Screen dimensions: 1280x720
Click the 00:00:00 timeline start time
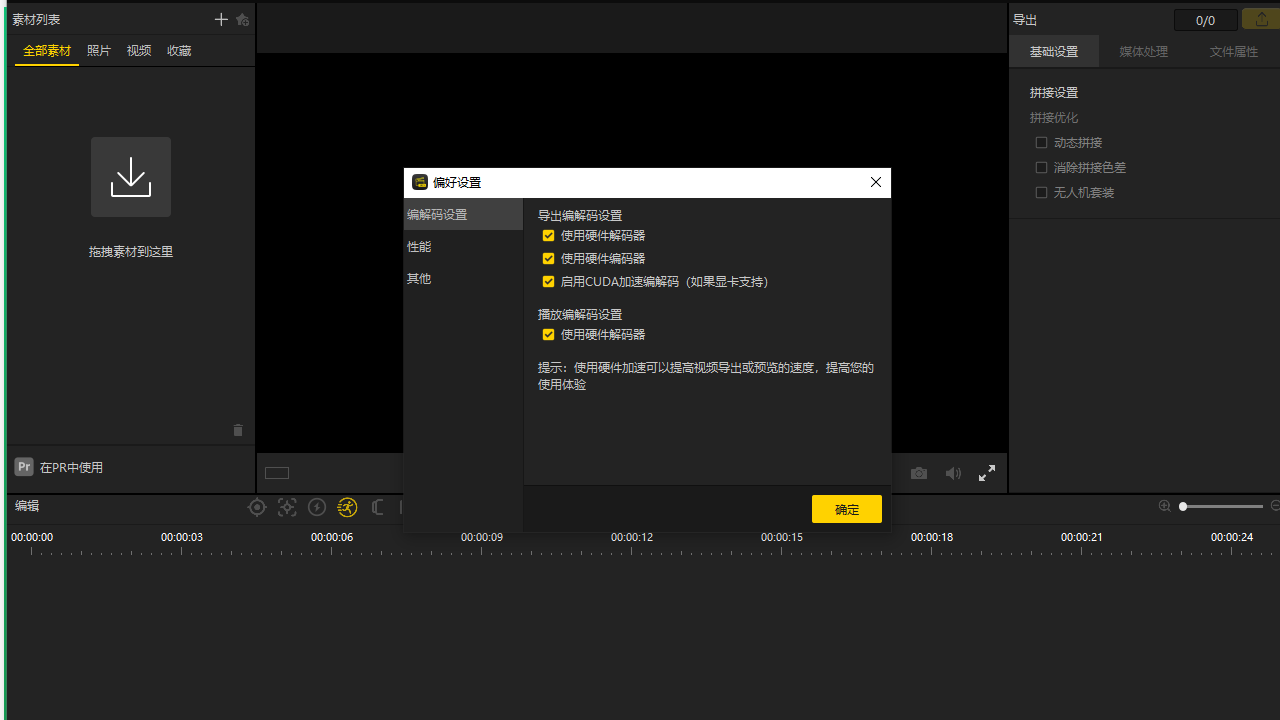click(x=32, y=537)
